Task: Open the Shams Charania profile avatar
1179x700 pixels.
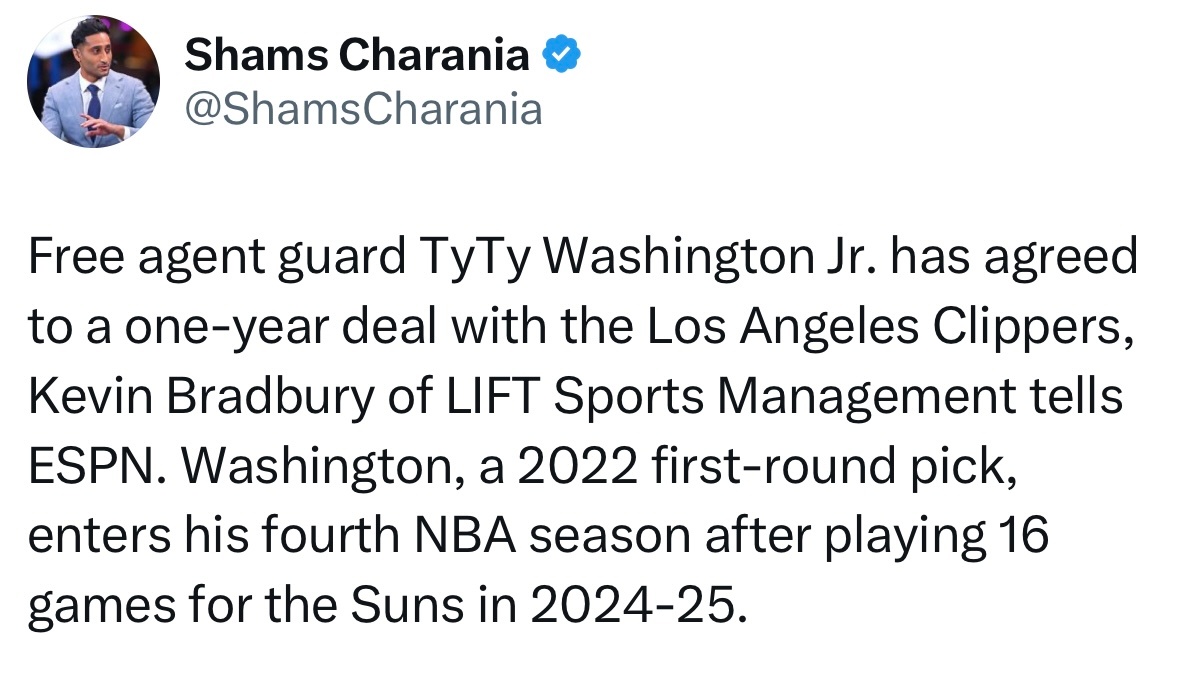Action: coord(93,81)
